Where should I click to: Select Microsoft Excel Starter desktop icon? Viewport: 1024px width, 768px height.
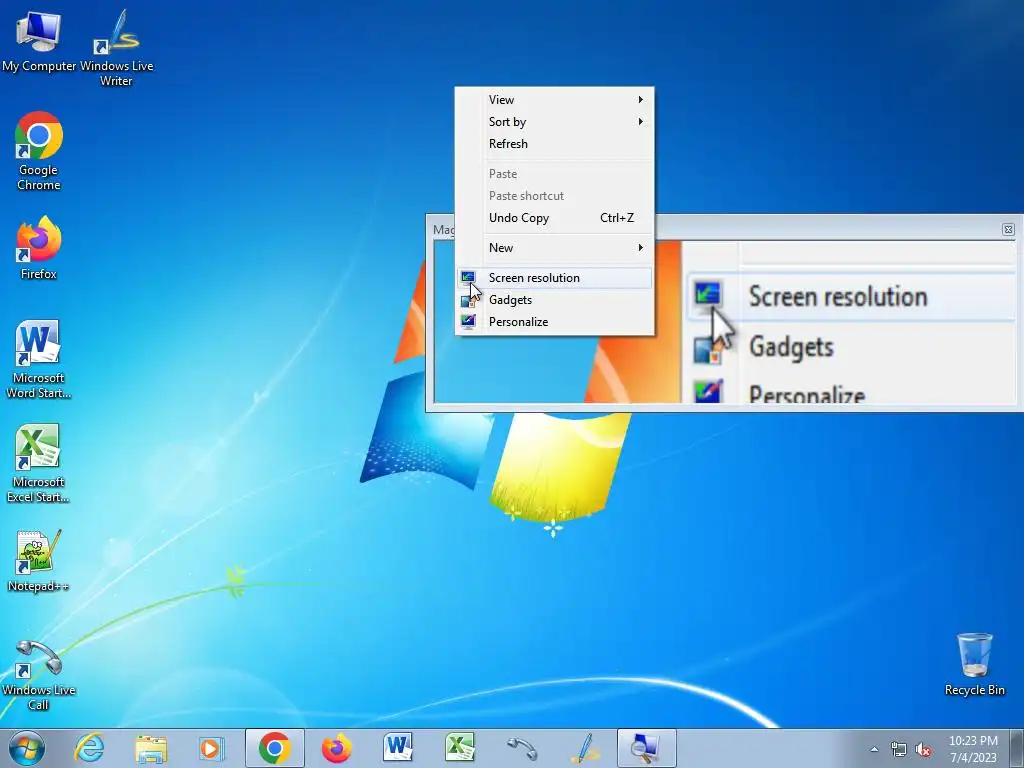(x=39, y=464)
